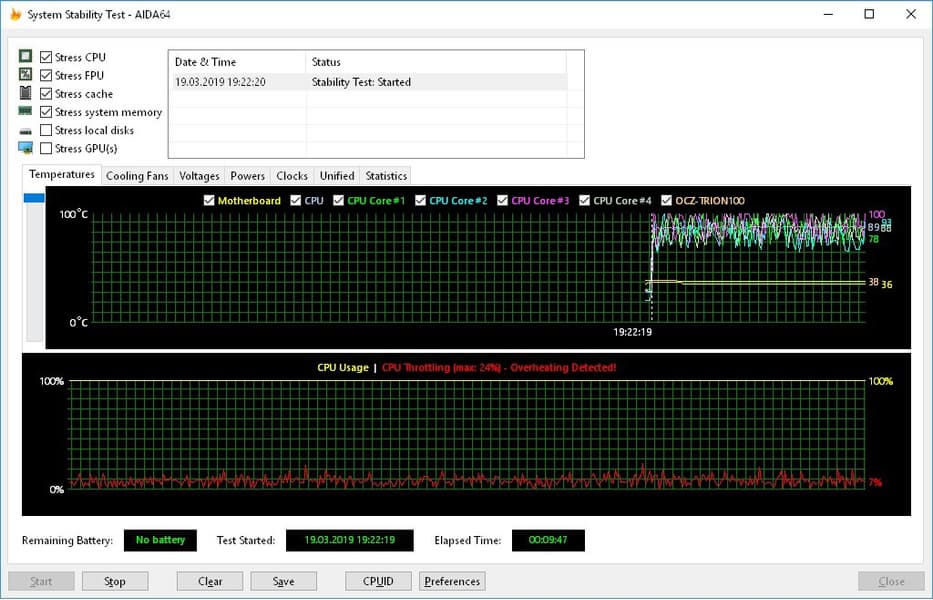This screenshot has height=600, width=933.
Task: Click the Clear button
Action: click(x=210, y=581)
